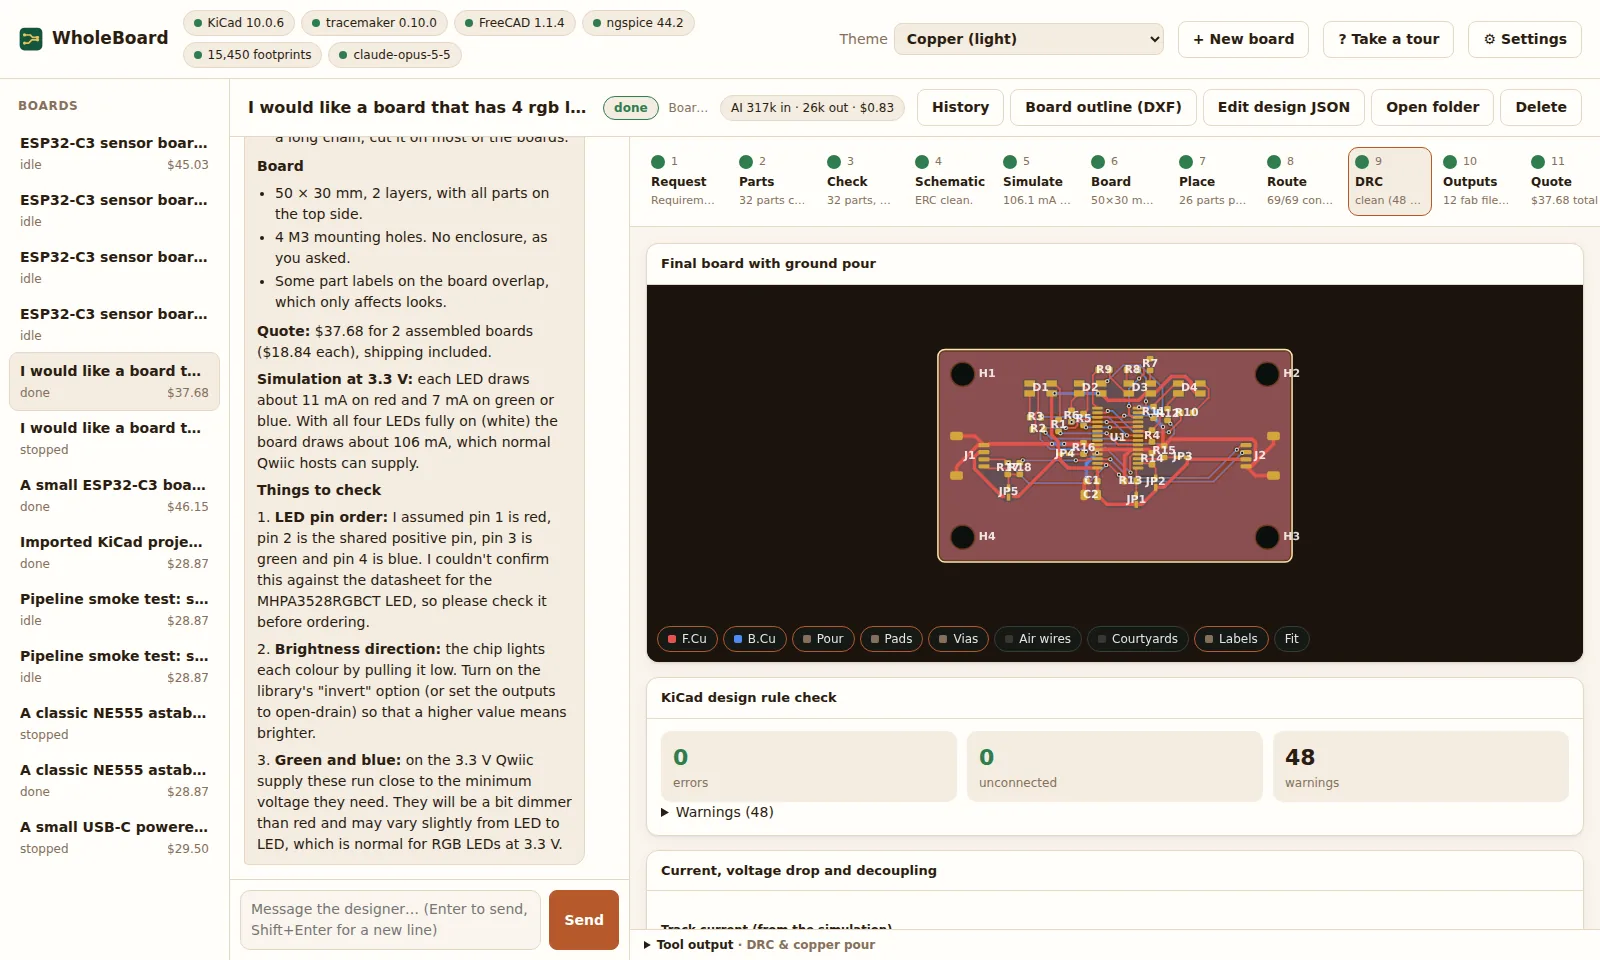Select the step 11 Quote tab

(x=1562, y=181)
